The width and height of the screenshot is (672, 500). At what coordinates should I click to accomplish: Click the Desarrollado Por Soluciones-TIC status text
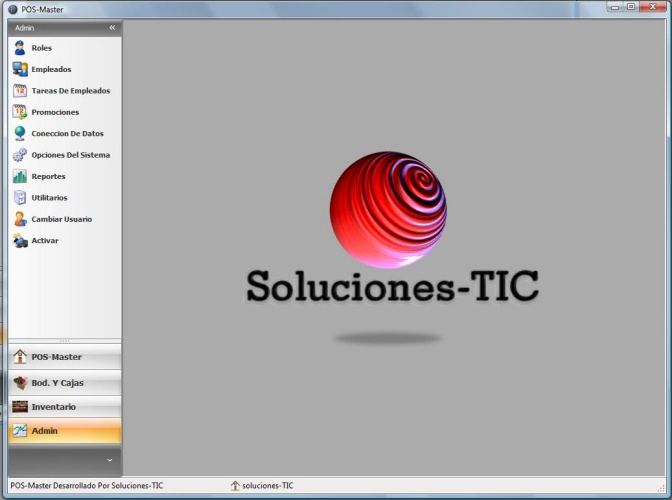(x=87, y=485)
